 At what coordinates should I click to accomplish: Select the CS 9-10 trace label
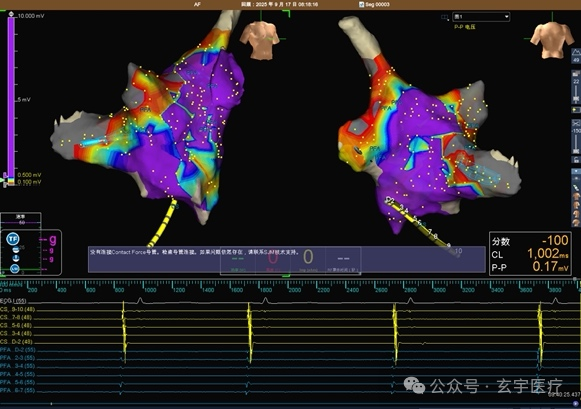tap(16, 309)
